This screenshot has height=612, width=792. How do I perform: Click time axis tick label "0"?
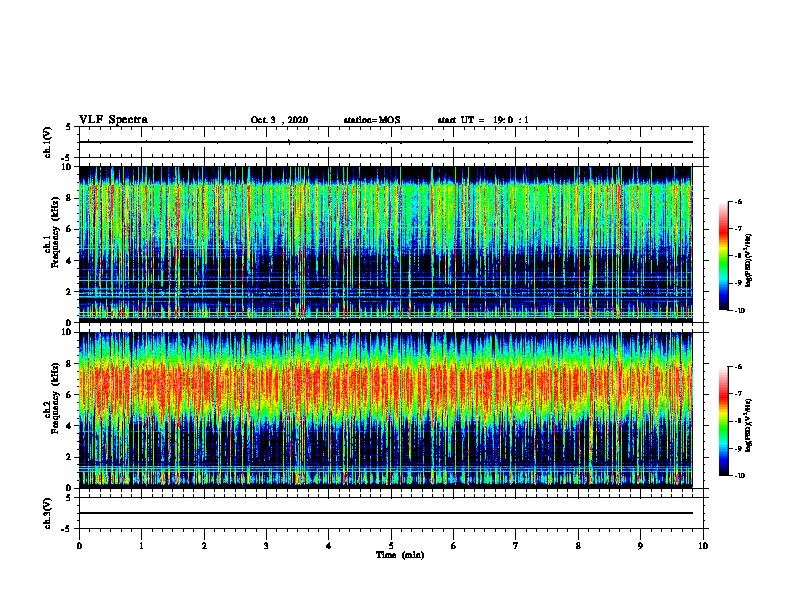[x=79, y=546]
